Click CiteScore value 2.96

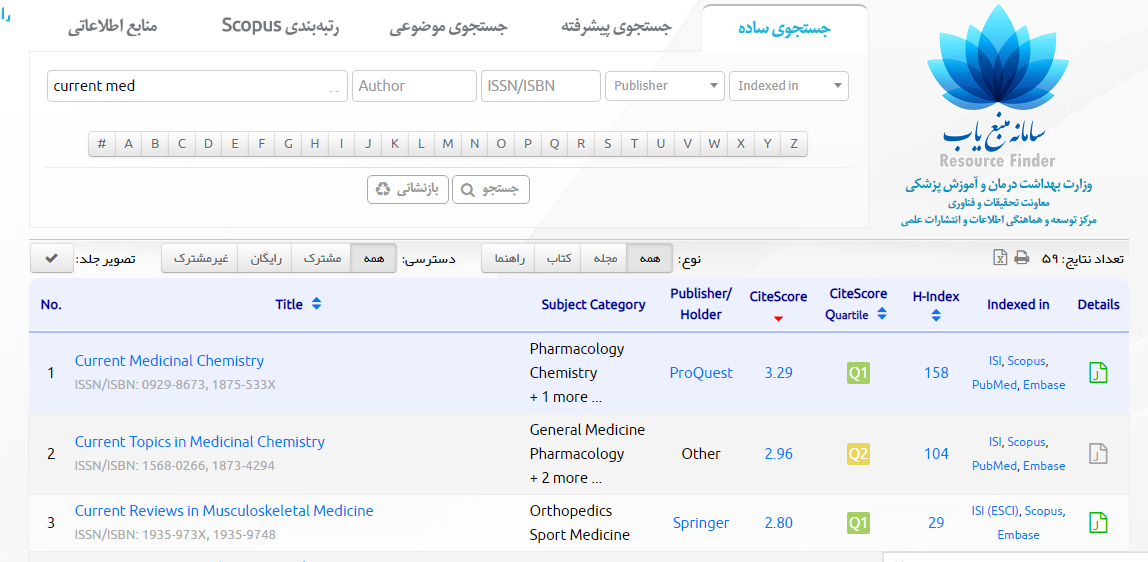coord(778,454)
